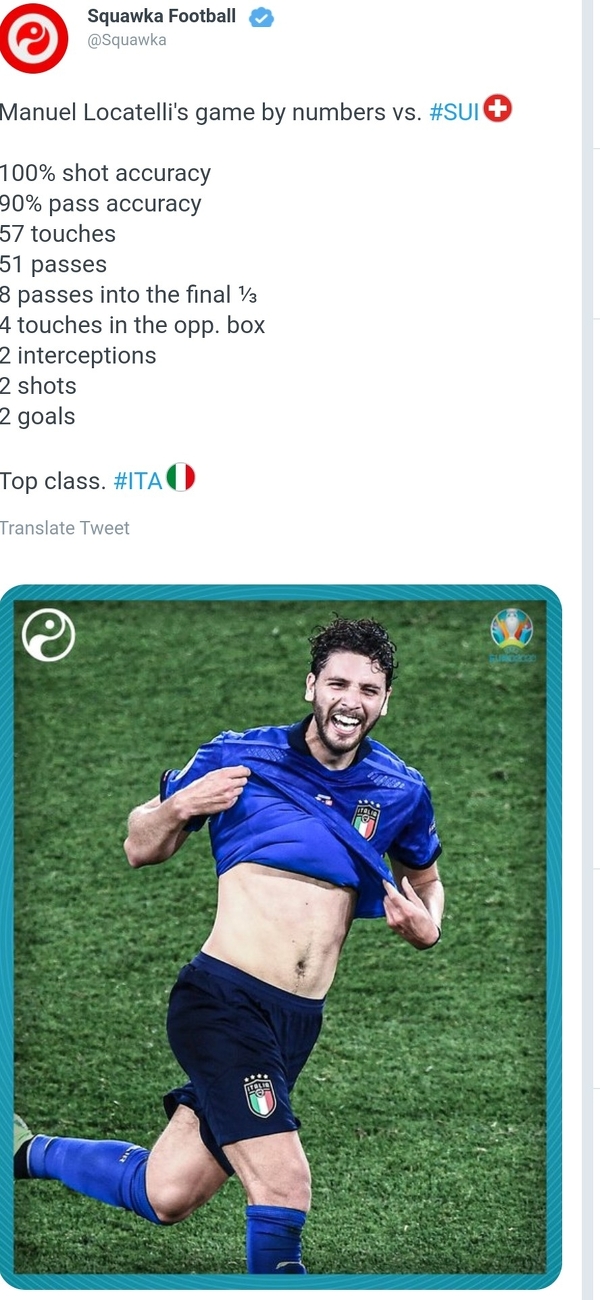
Task: Click Translate Tweet
Action: [65, 528]
